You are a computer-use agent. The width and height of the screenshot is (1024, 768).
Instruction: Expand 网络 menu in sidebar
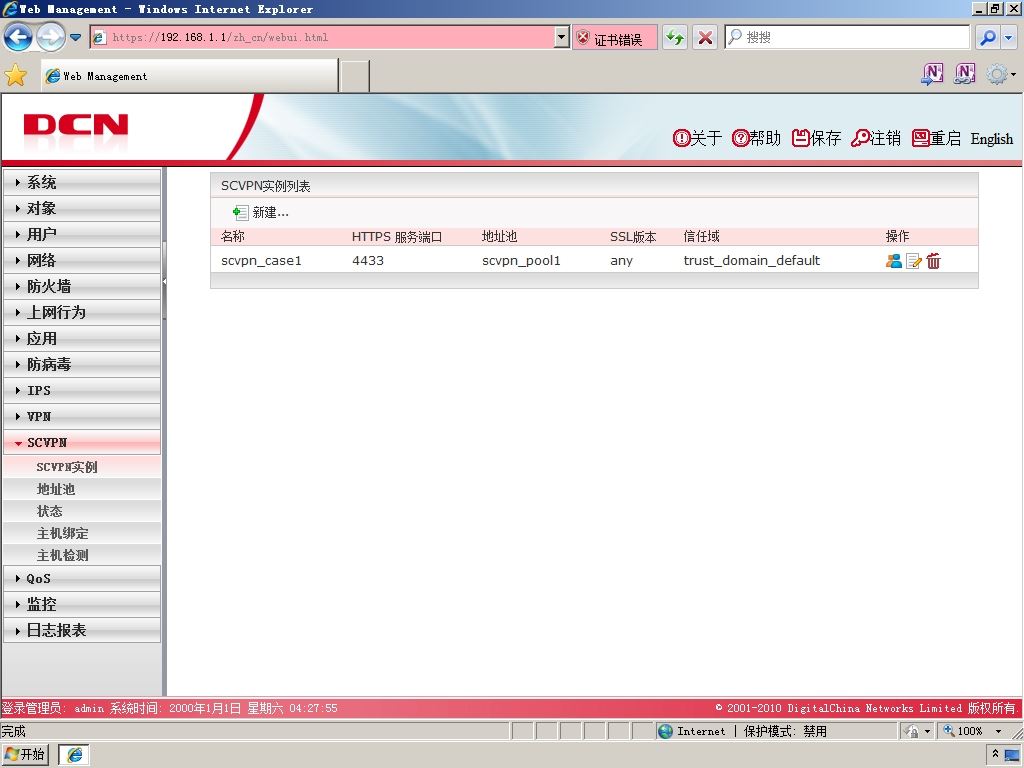82,261
